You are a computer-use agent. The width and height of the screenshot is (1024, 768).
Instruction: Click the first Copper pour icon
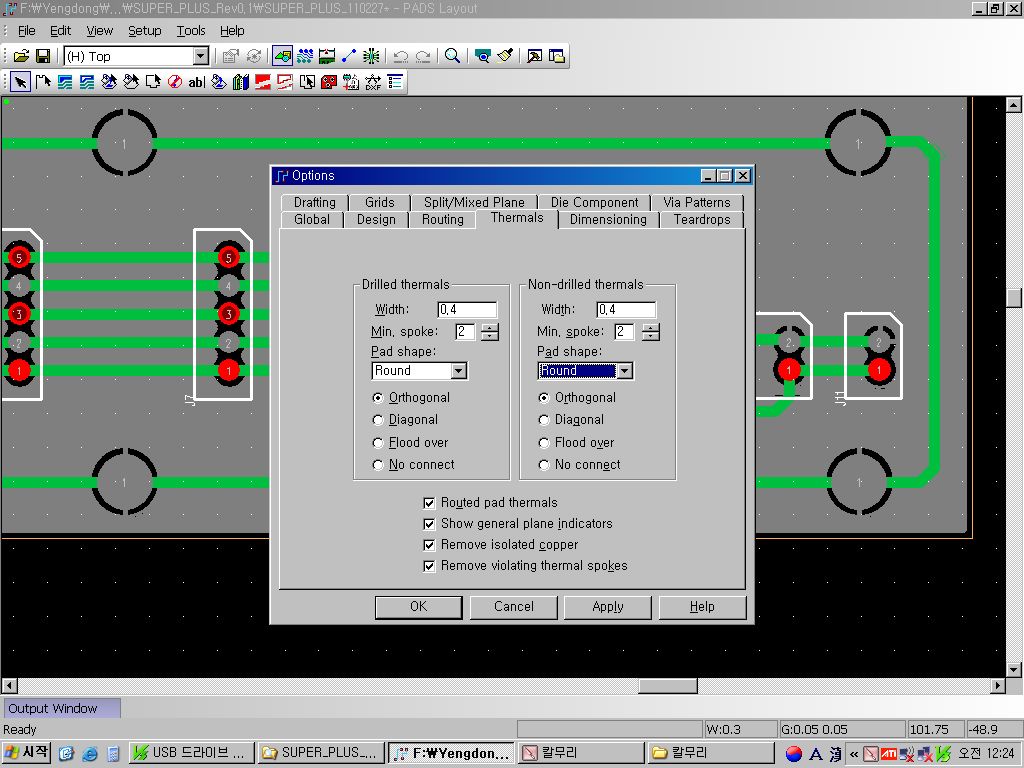tap(65, 82)
